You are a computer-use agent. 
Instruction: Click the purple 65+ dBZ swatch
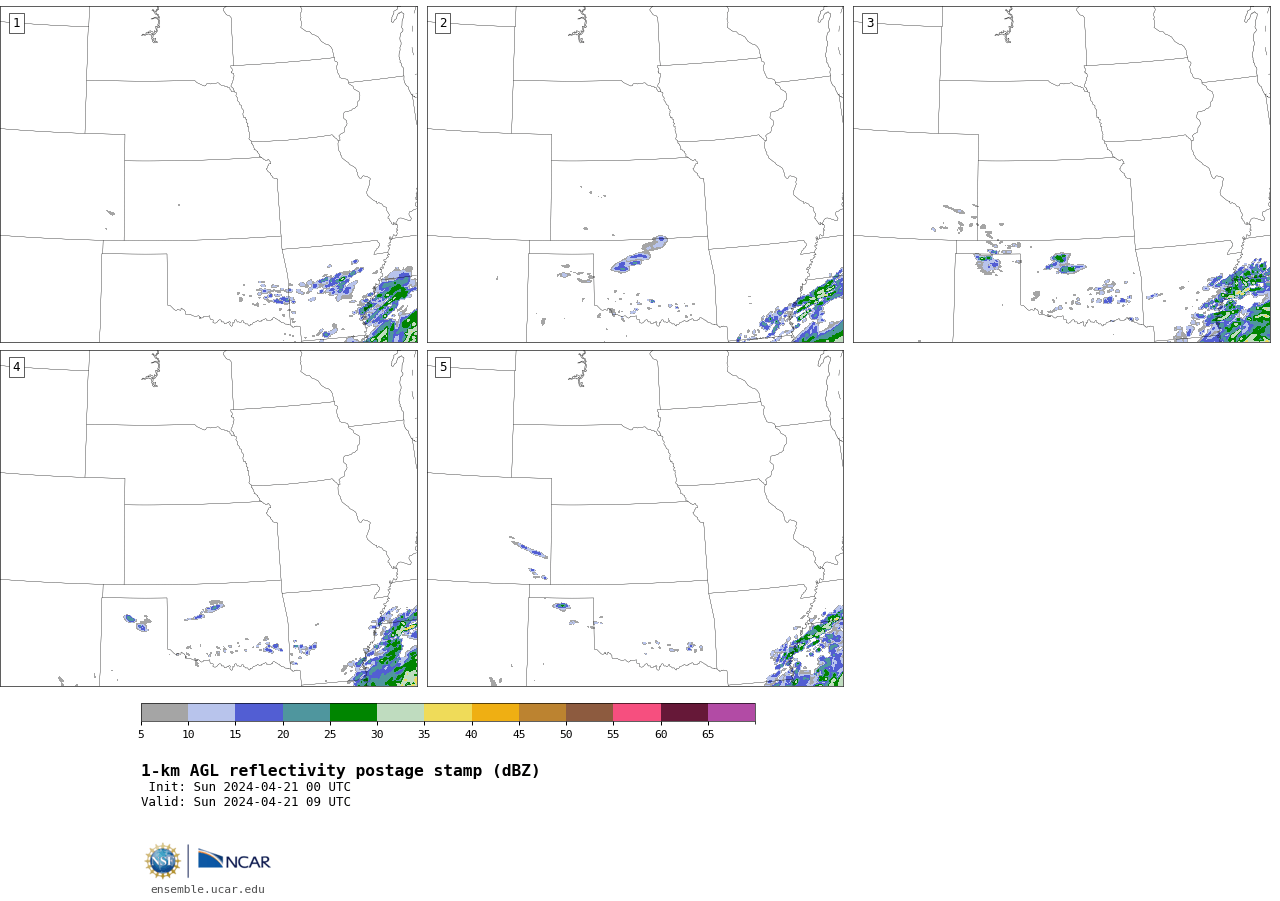[x=732, y=713]
